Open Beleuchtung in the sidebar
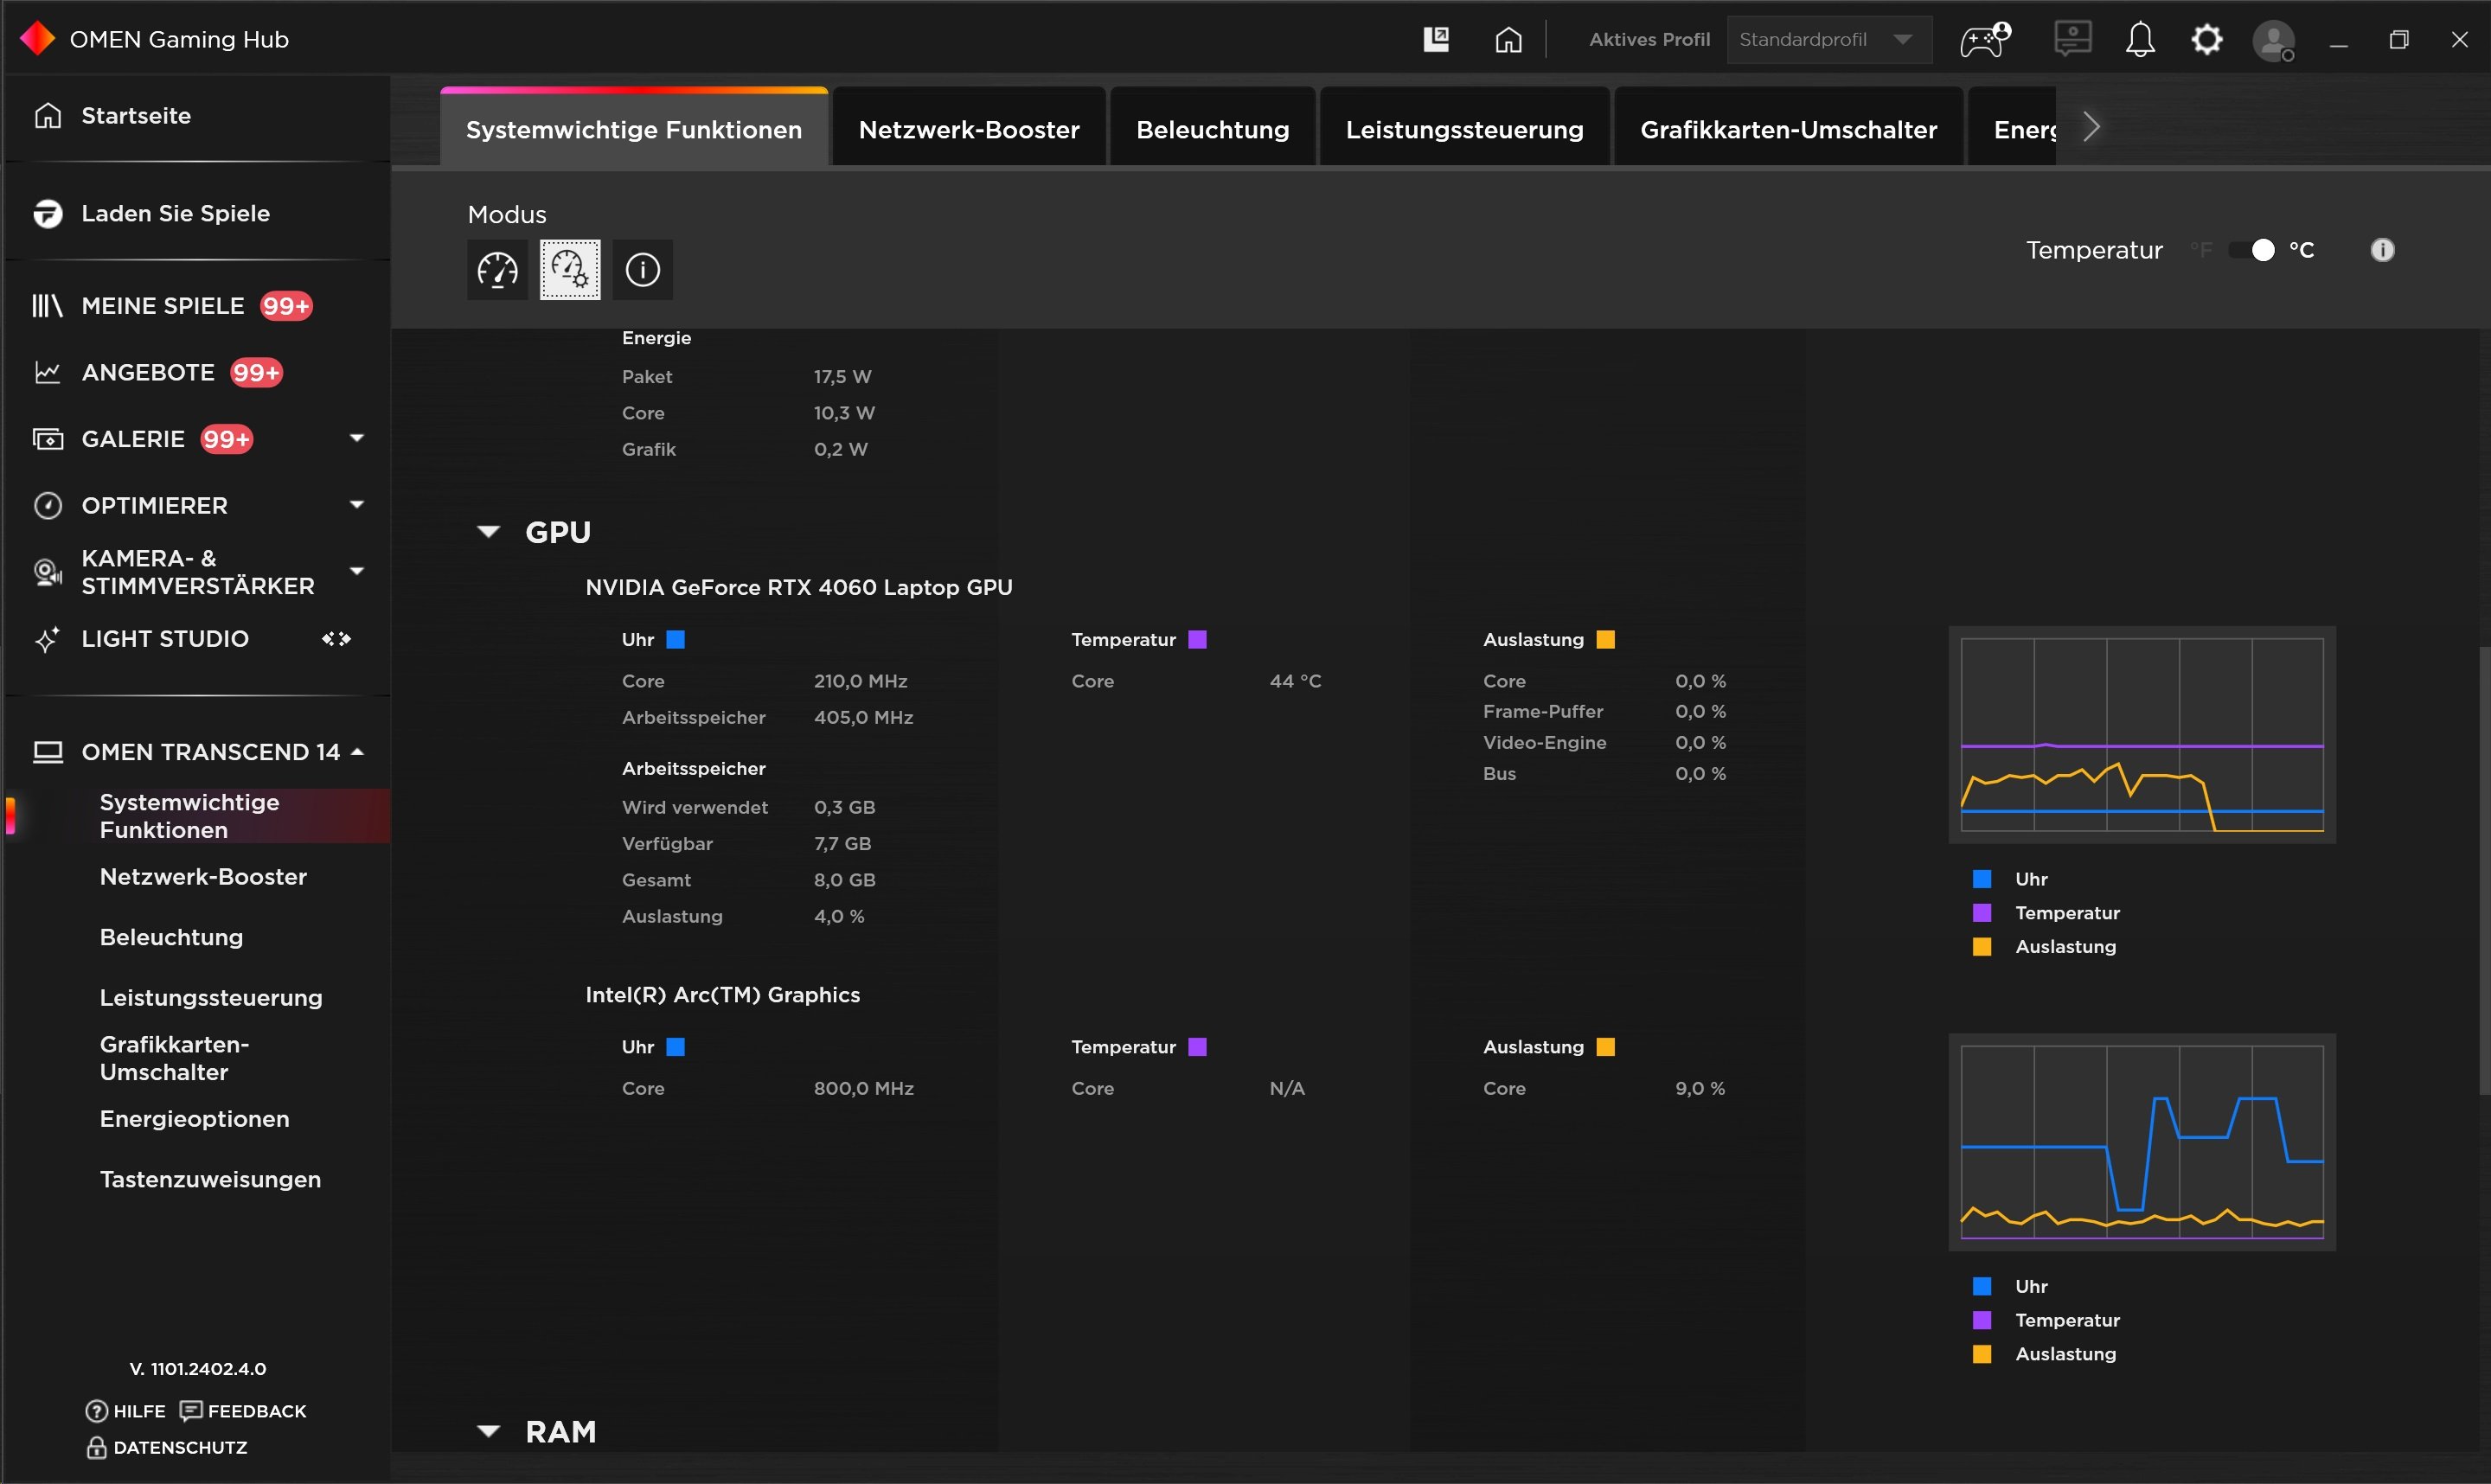This screenshot has width=2491, height=1484. click(x=171, y=937)
